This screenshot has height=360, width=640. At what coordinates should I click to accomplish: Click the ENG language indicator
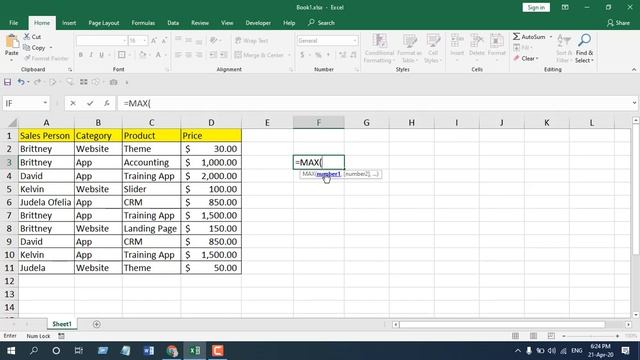pyautogui.click(x=576, y=351)
